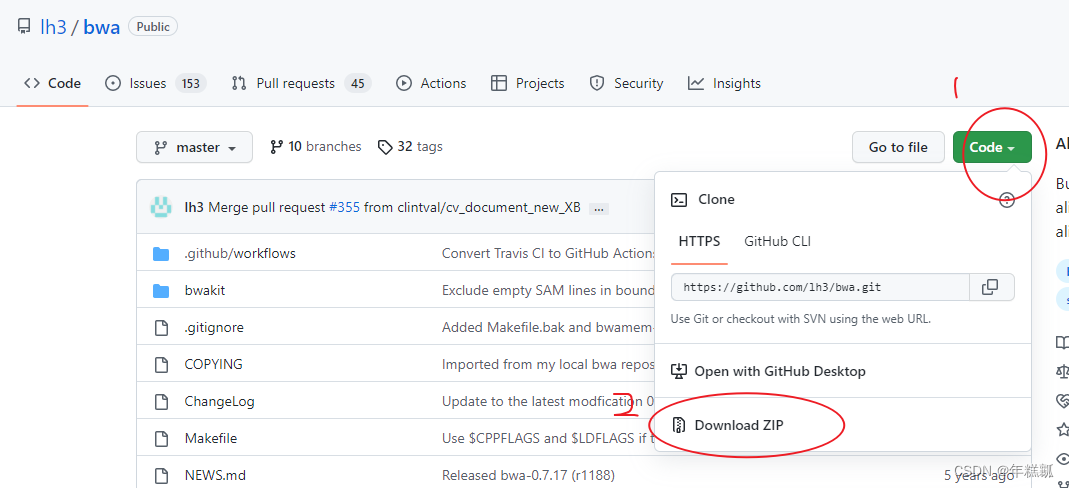1069x488 pixels.
Task: Open commit 'Use $CPPFLAGS and $LDFLAGS'
Action: click(x=548, y=438)
